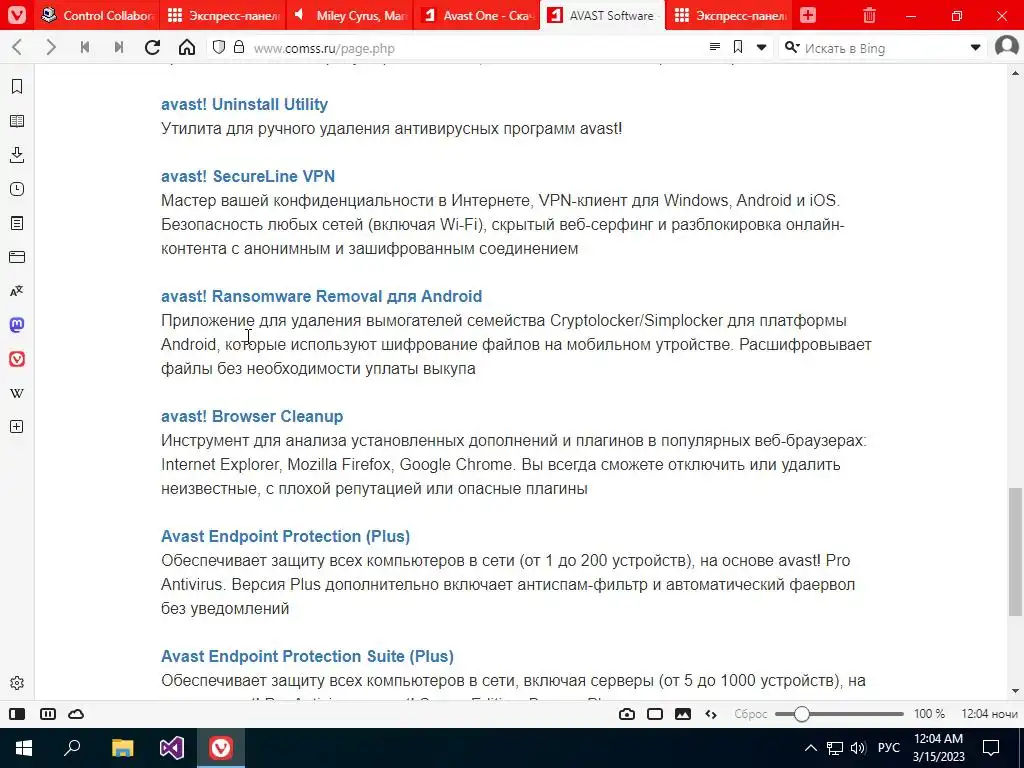1024x768 pixels.
Task: Switch to the first Экспресс-панель tab
Action: (x=223, y=15)
